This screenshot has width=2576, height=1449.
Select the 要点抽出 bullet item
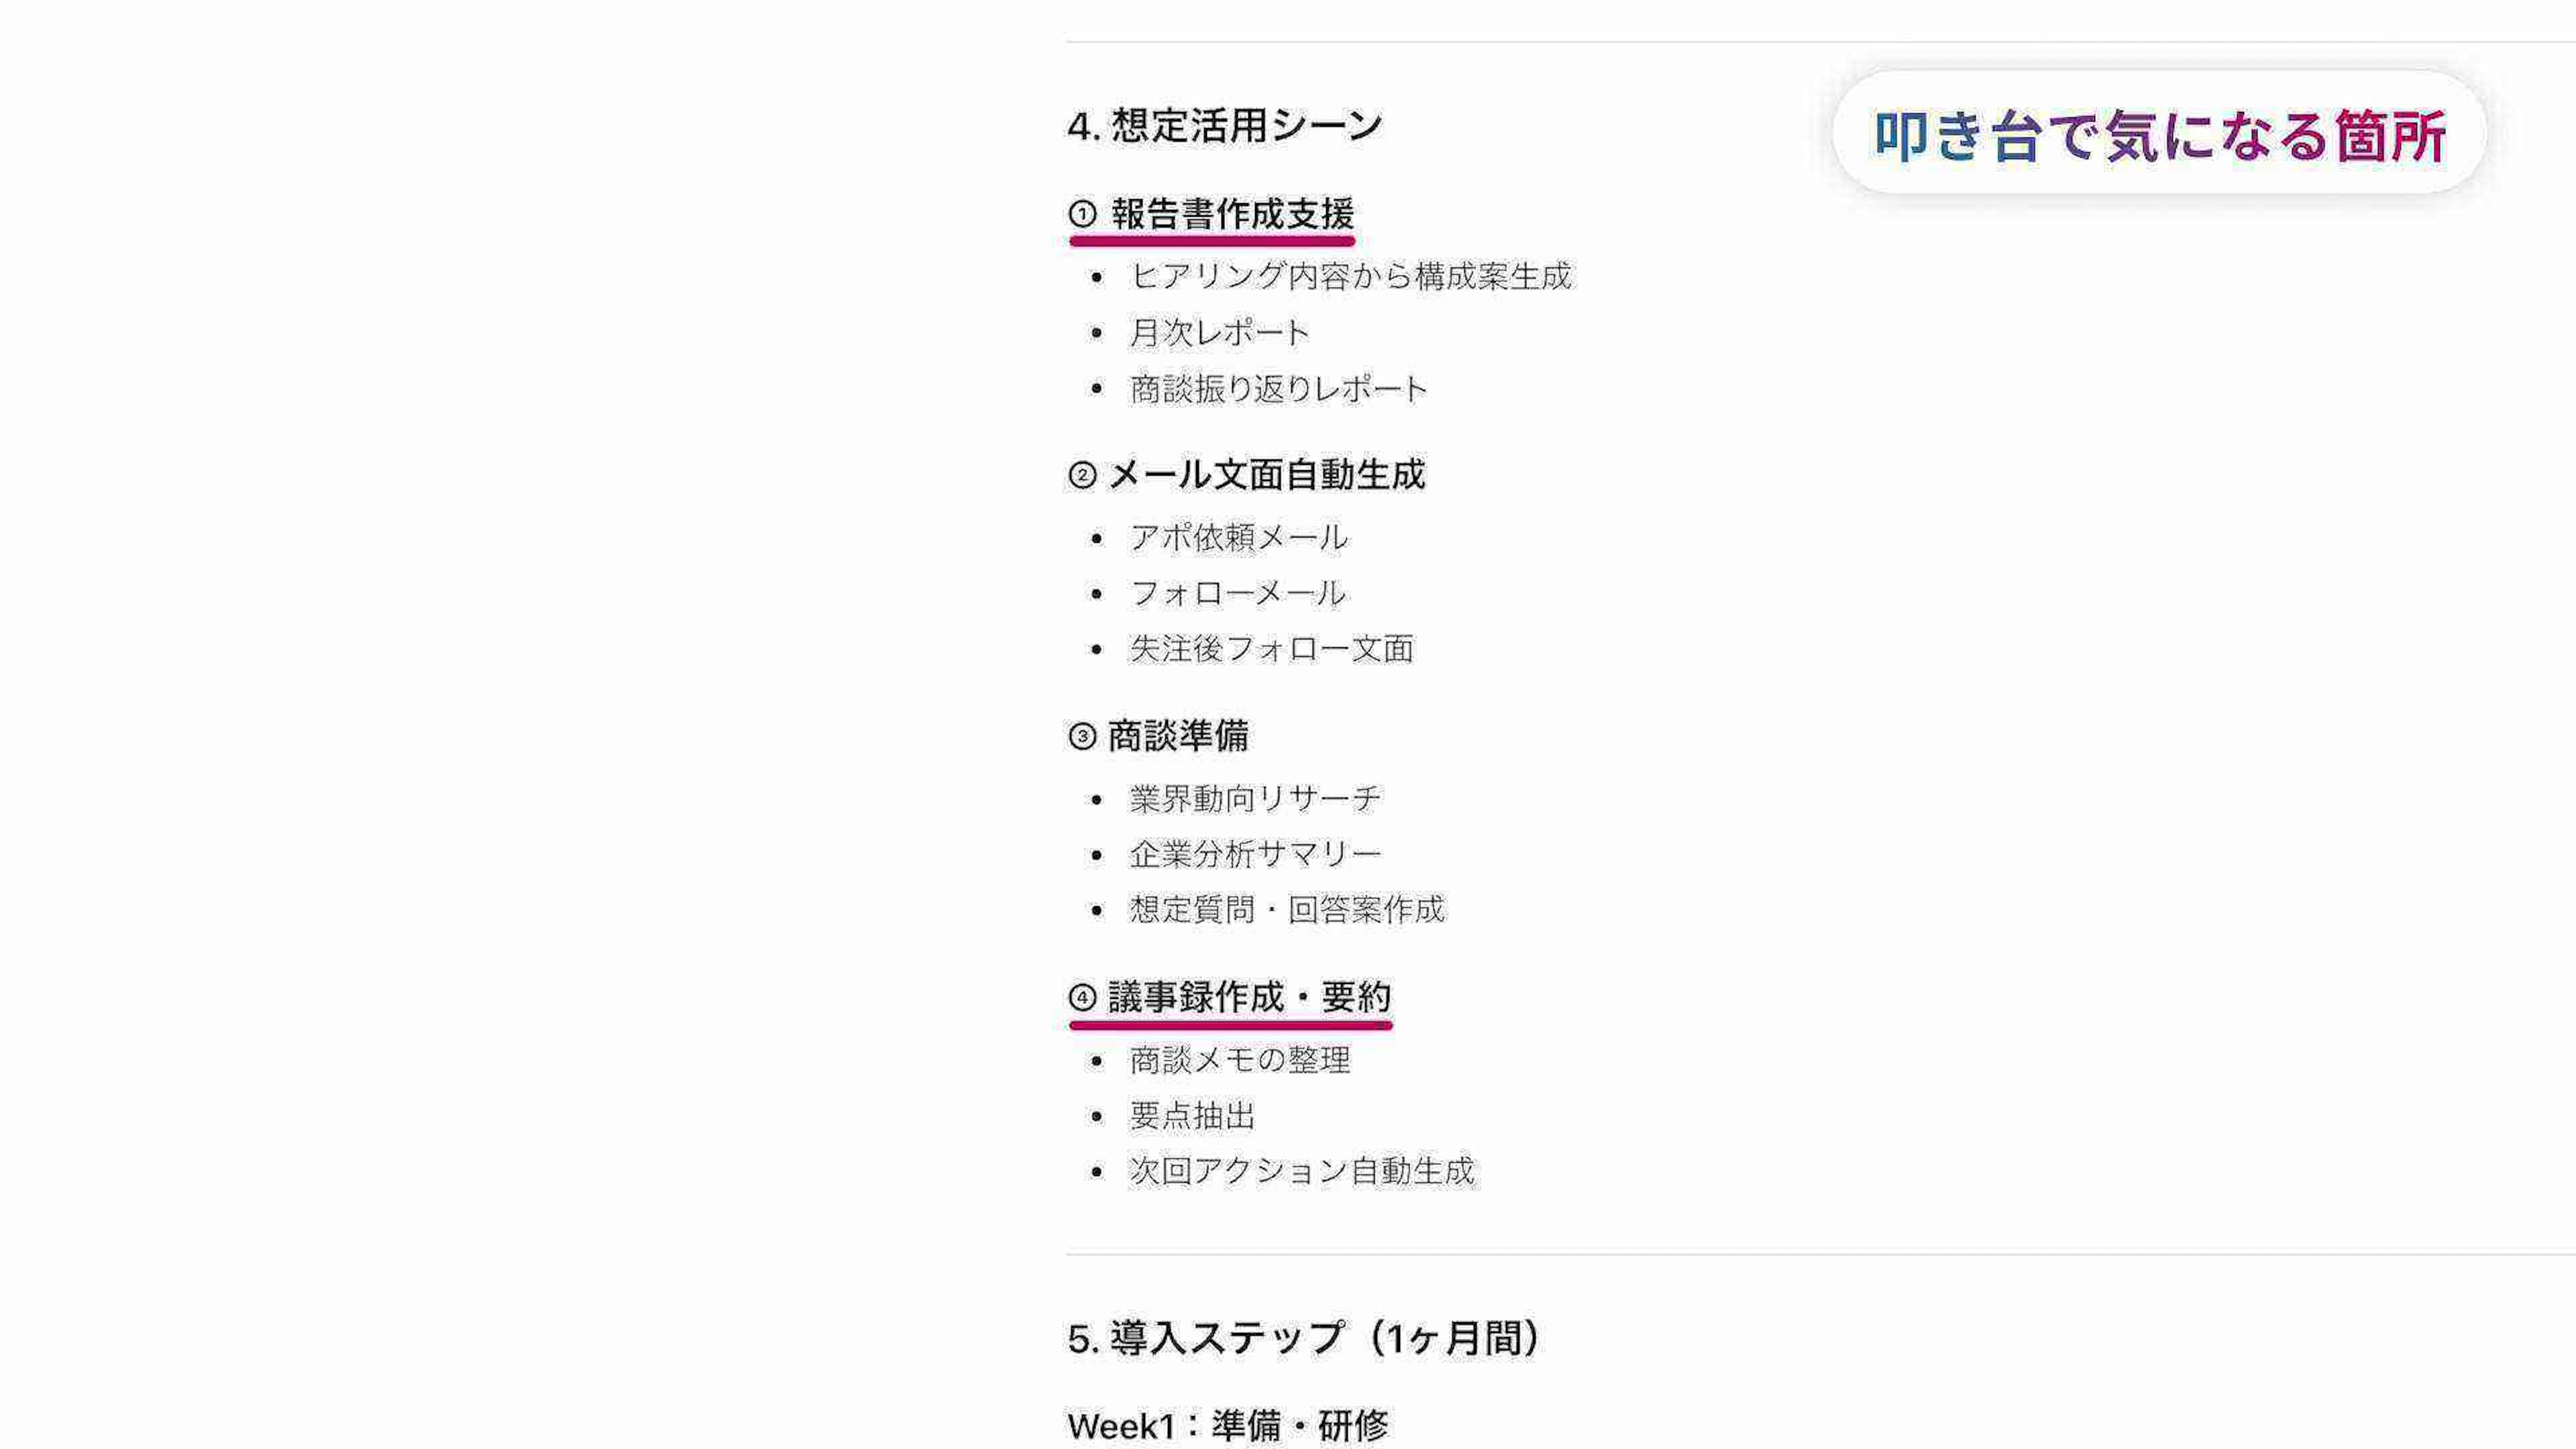(1192, 1116)
